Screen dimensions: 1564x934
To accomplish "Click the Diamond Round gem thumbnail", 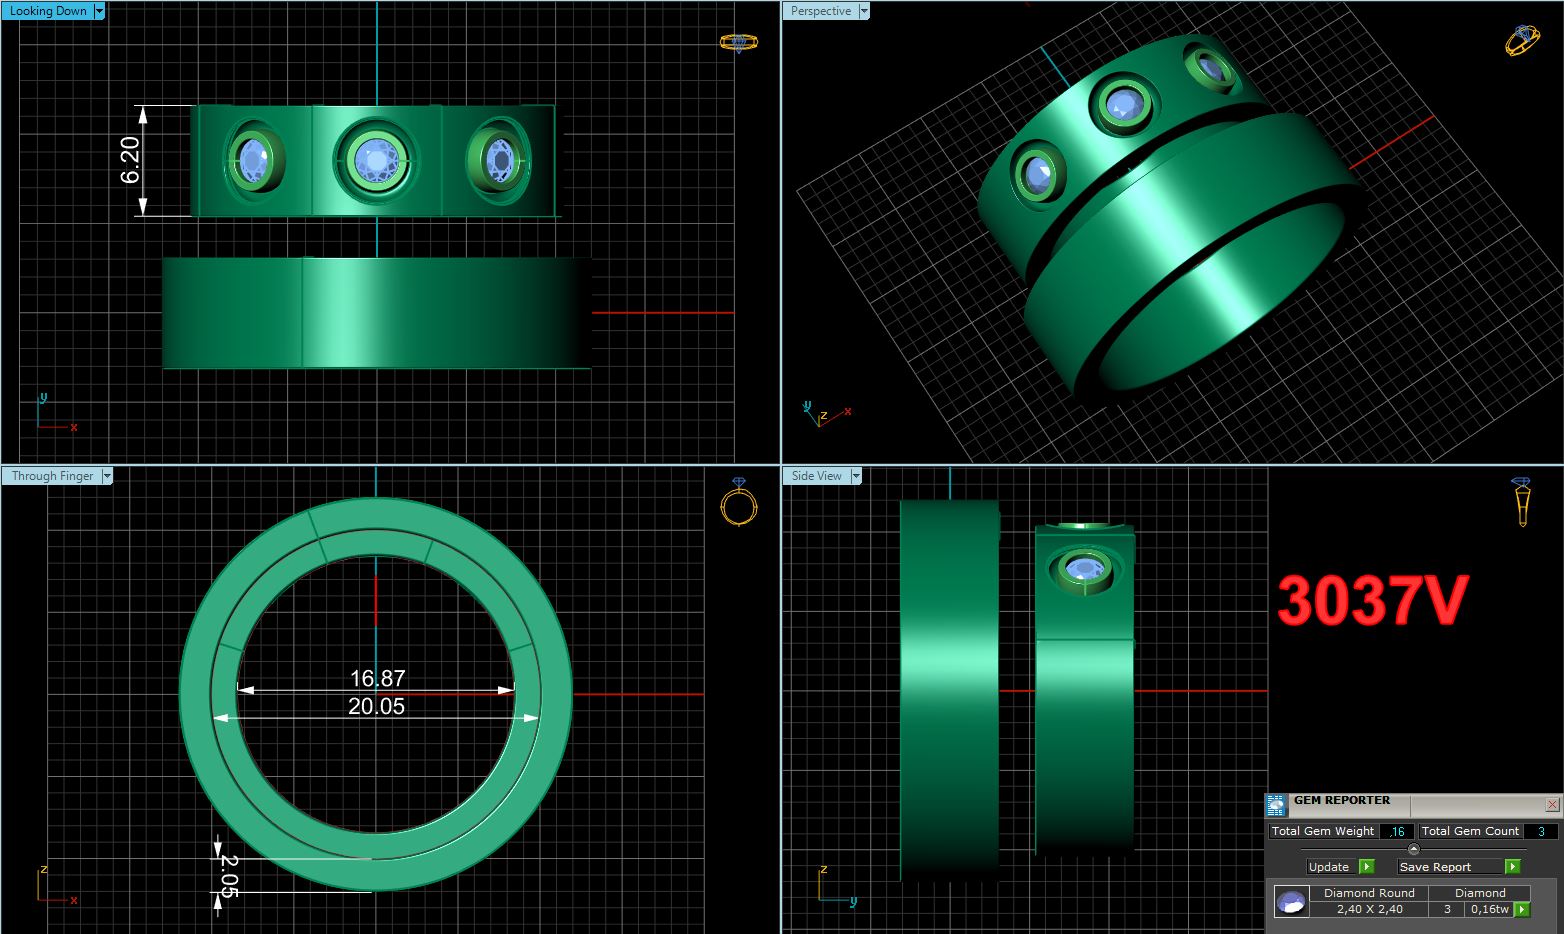I will pos(1291,902).
